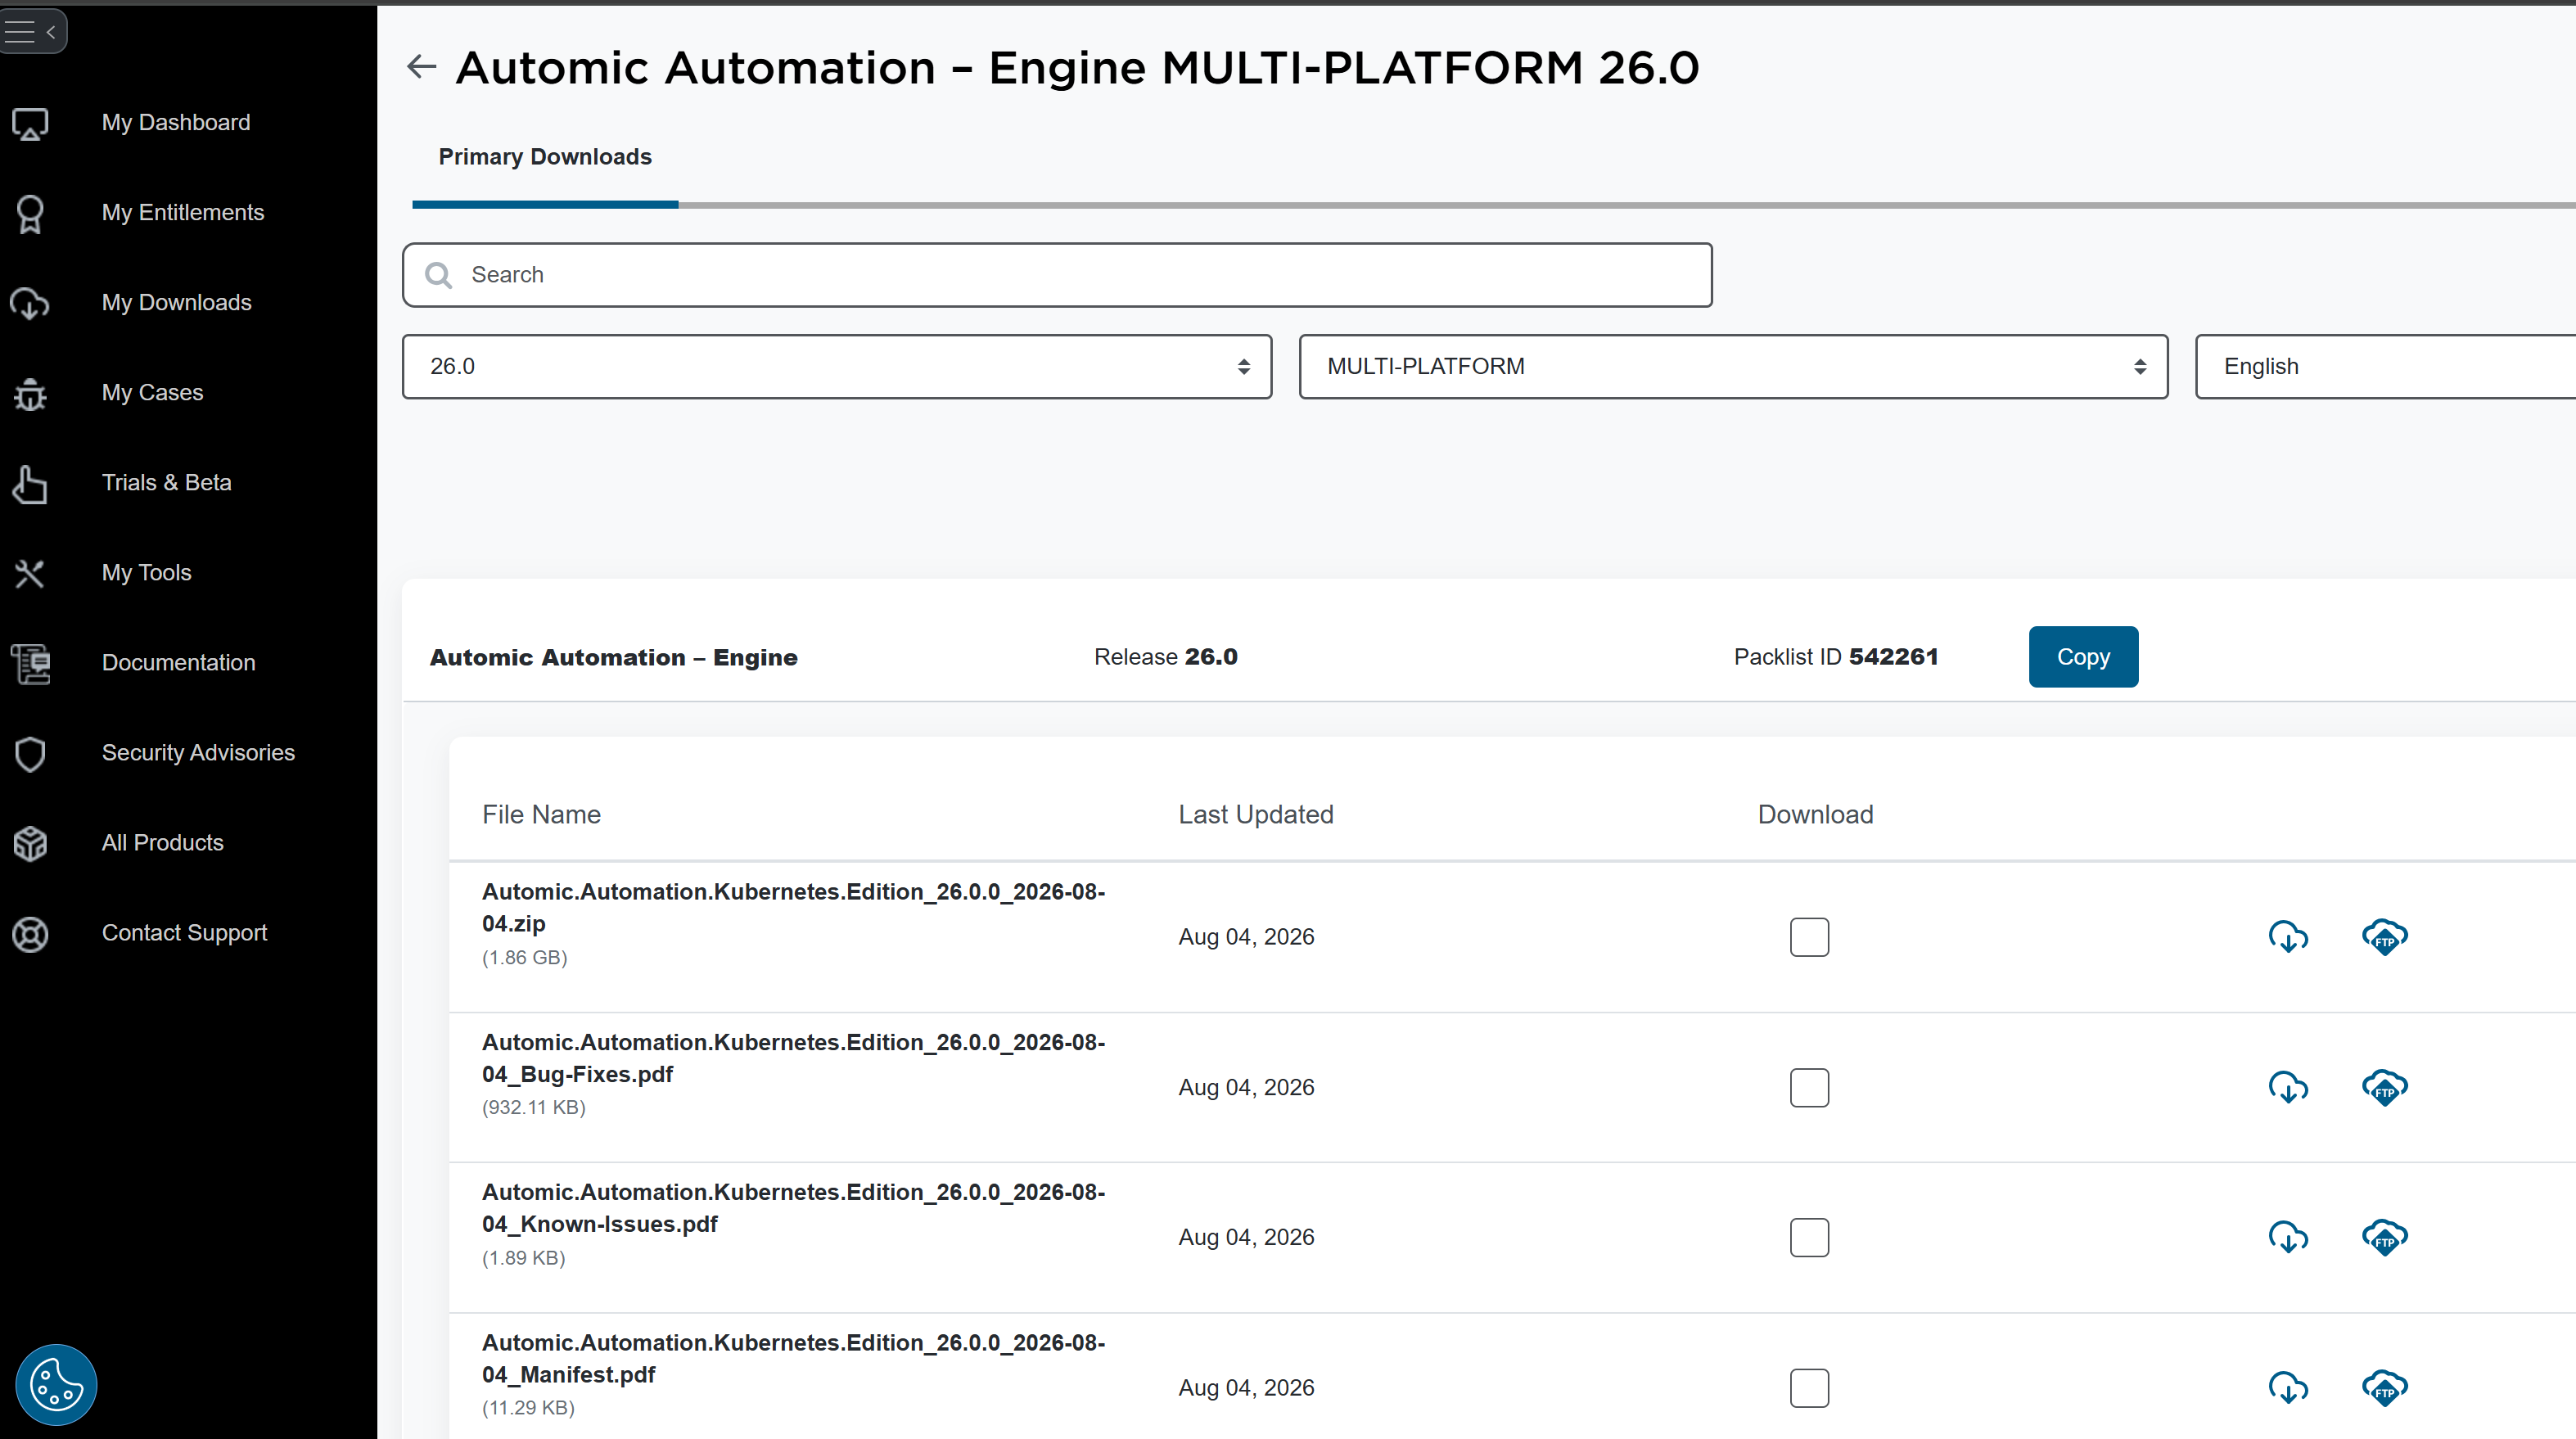2576x1439 pixels.
Task: Click the Kubernetes Edition 04.zip file name
Action: pyautogui.click(x=794, y=908)
